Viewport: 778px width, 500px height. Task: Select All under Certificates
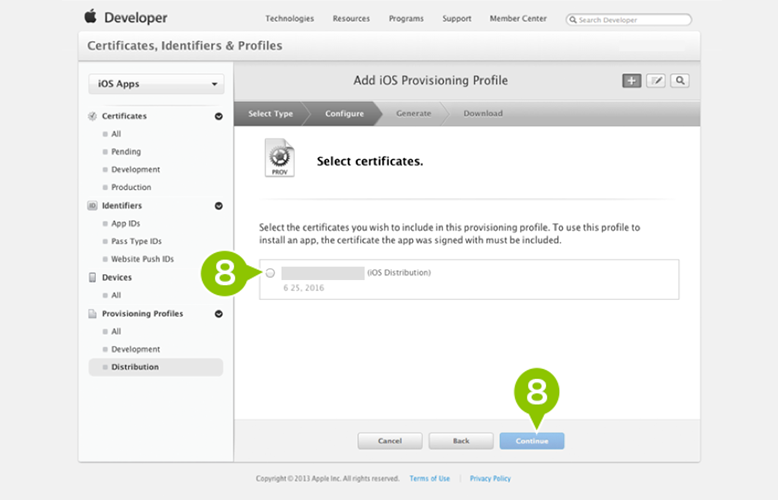tap(116, 134)
